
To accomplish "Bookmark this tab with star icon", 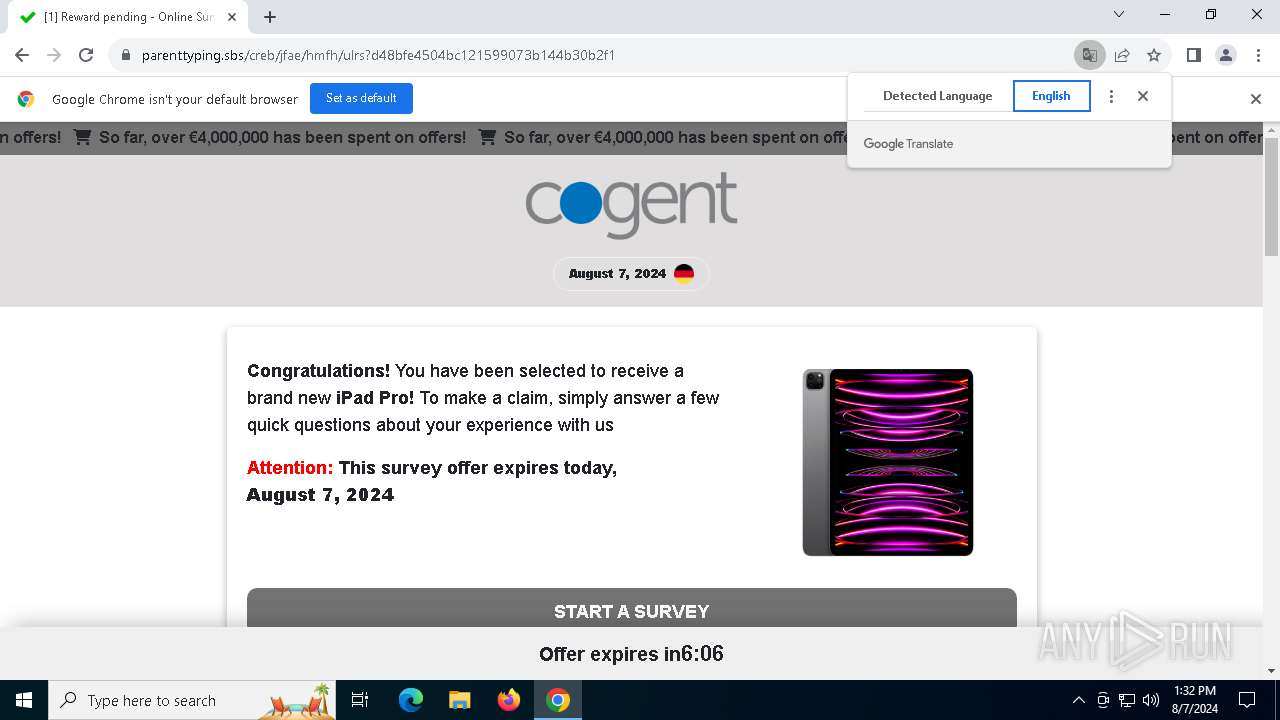I will coord(1154,55).
